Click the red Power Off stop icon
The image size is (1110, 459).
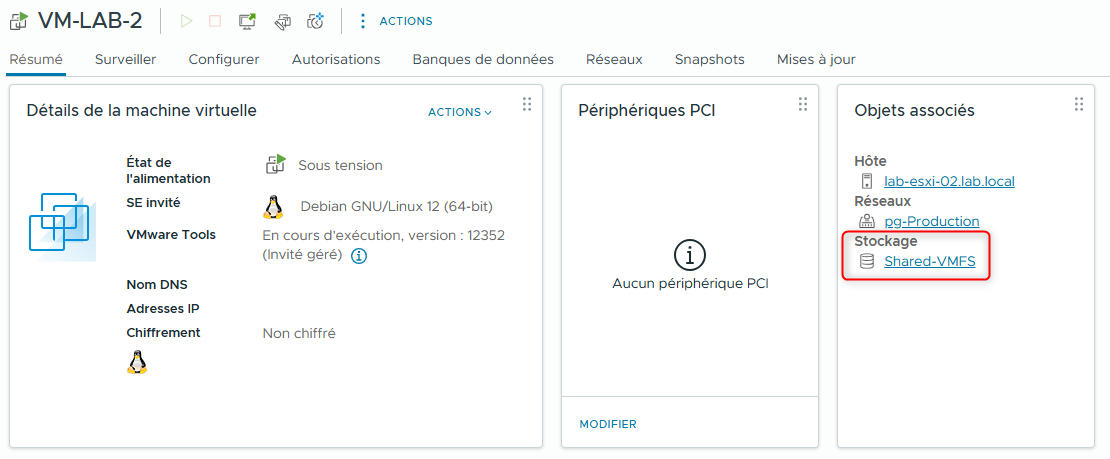pos(215,21)
